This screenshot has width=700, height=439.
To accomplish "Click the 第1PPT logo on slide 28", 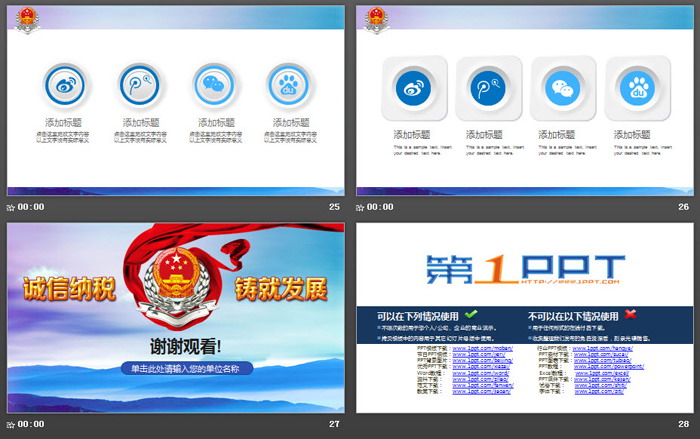I will (x=525, y=269).
